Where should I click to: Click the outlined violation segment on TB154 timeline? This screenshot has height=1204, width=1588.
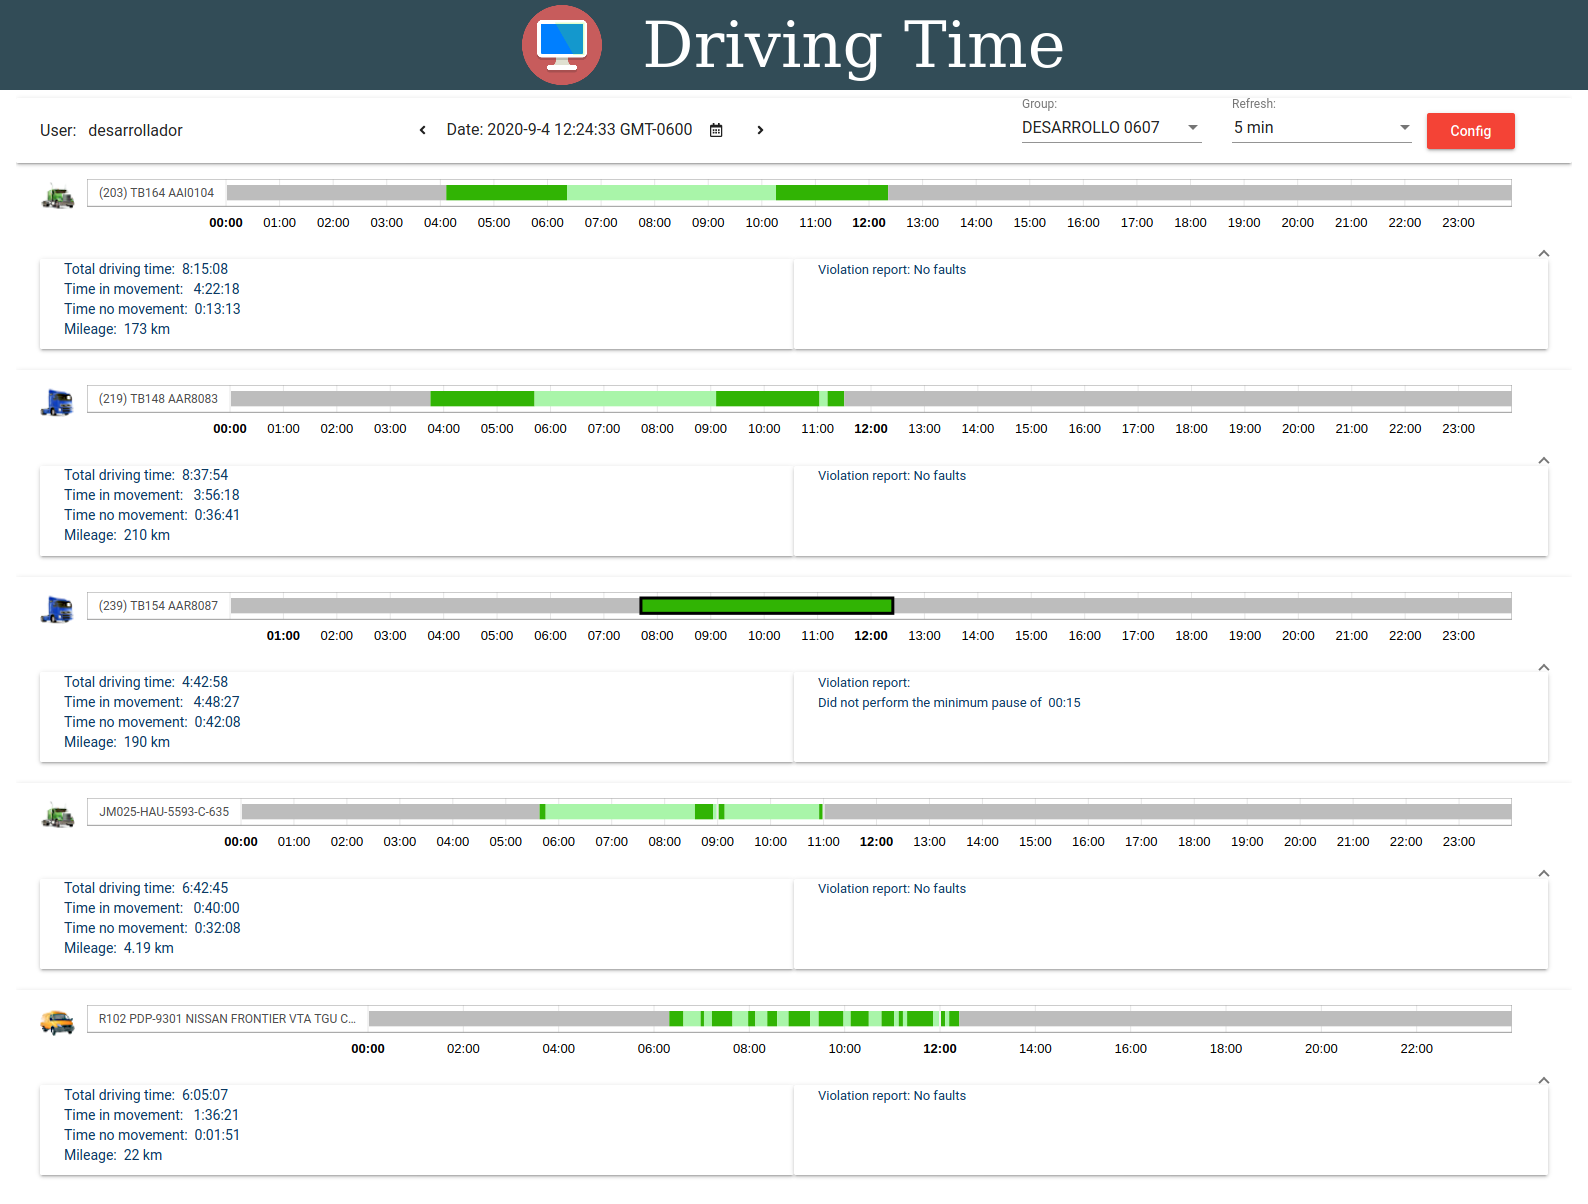(x=767, y=606)
